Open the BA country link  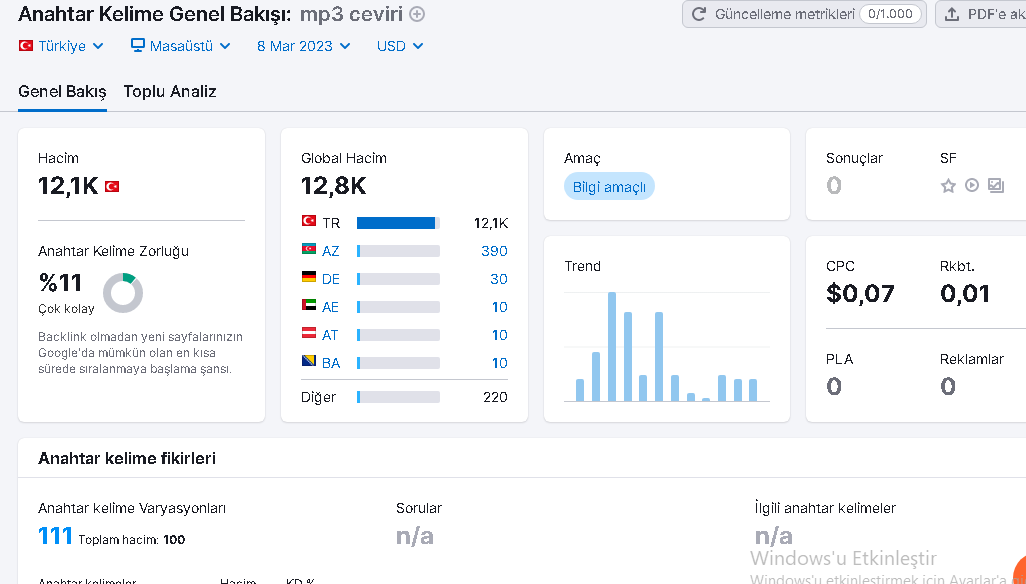pos(331,364)
